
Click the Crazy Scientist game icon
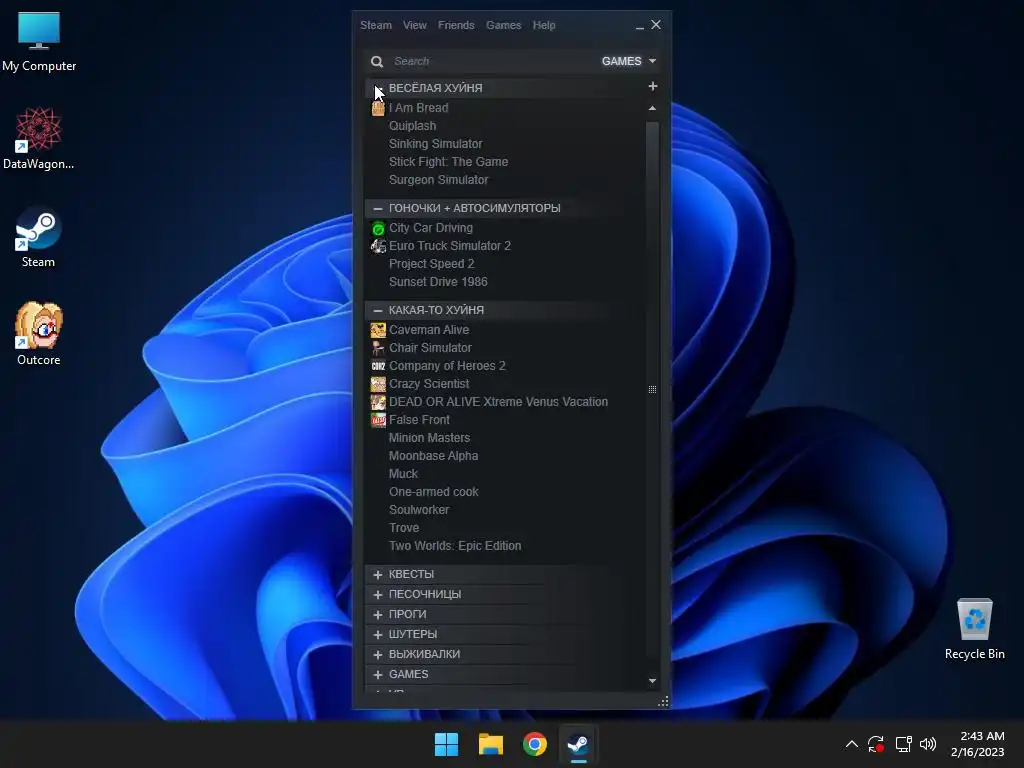(378, 384)
